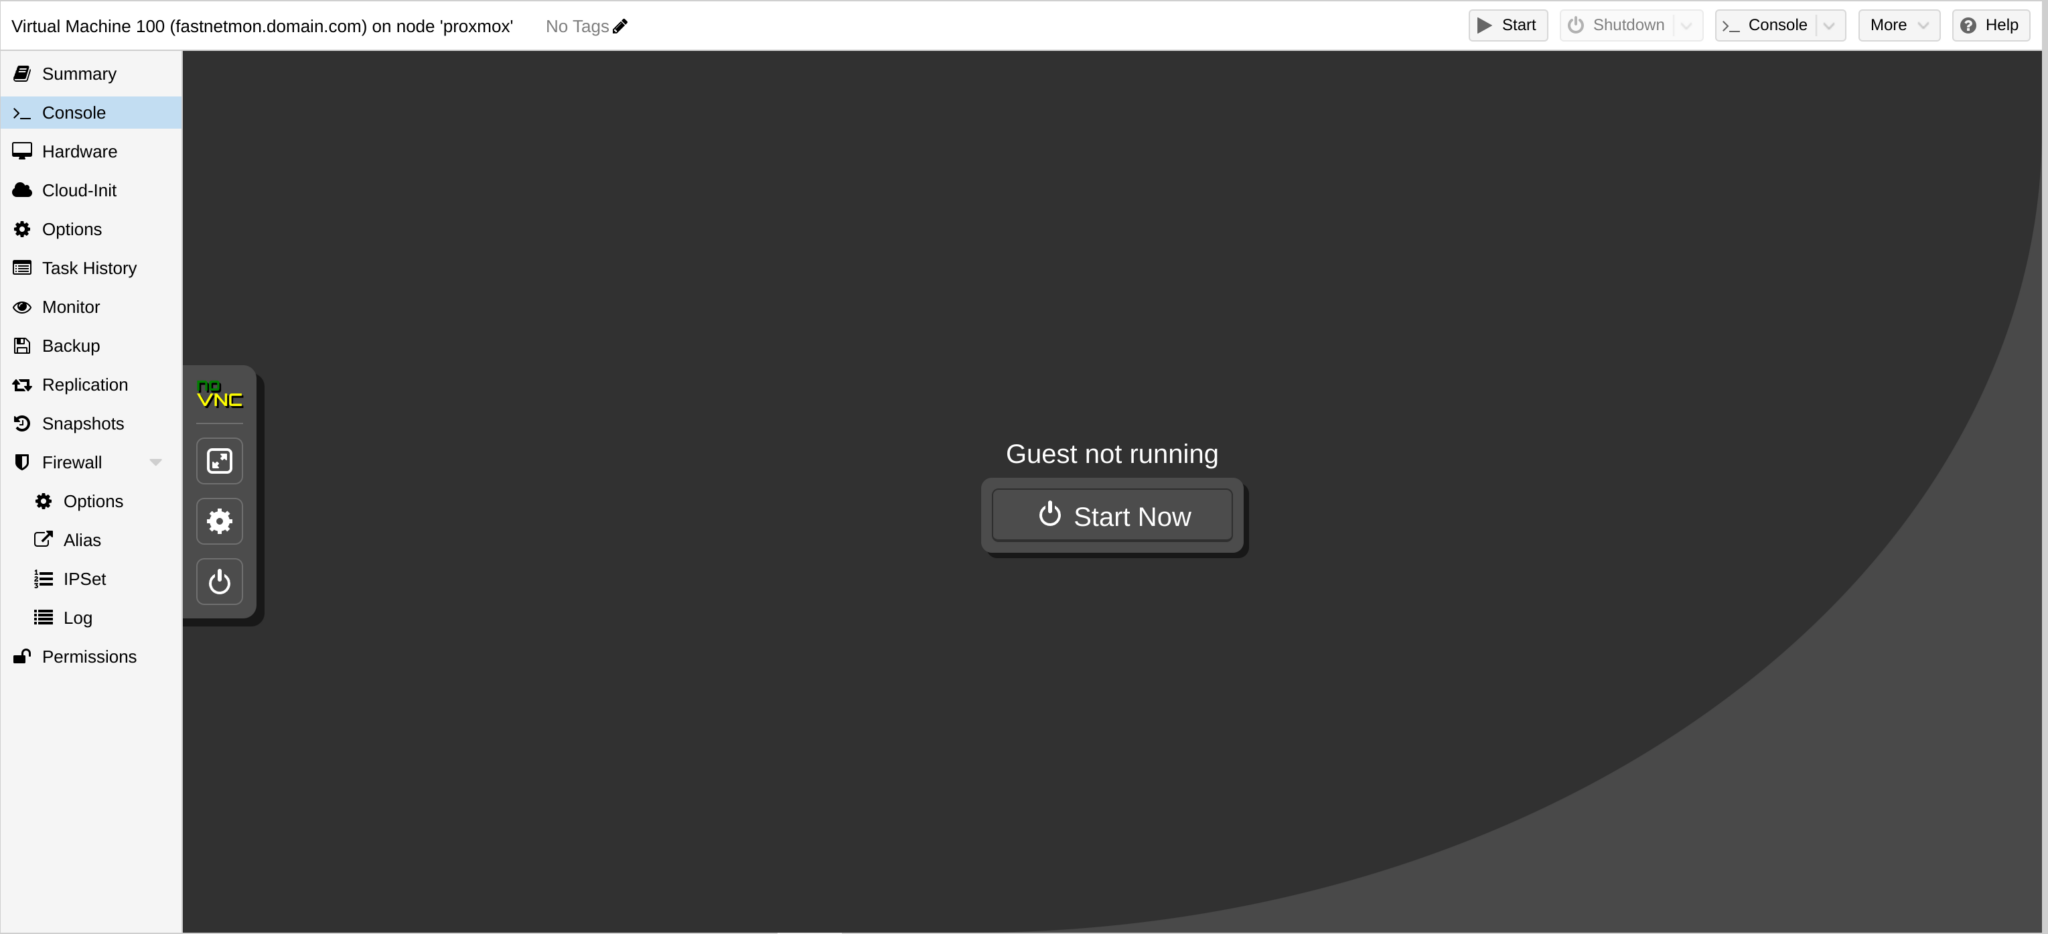The image size is (2048, 934).
Task: Click the noVNC power options icon
Action: tap(219, 581)
